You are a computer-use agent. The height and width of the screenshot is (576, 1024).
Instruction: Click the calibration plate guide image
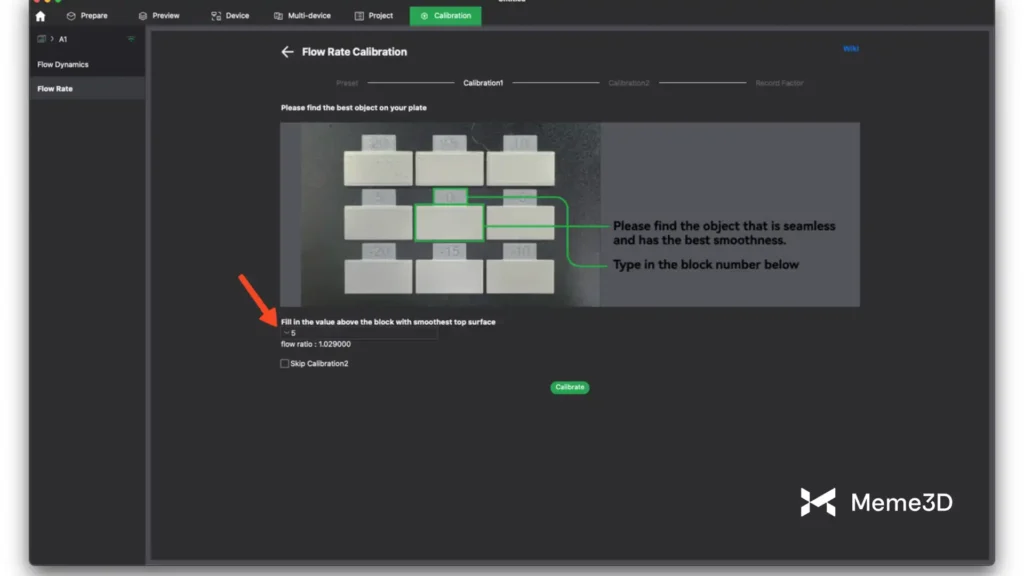click(569, 214)
